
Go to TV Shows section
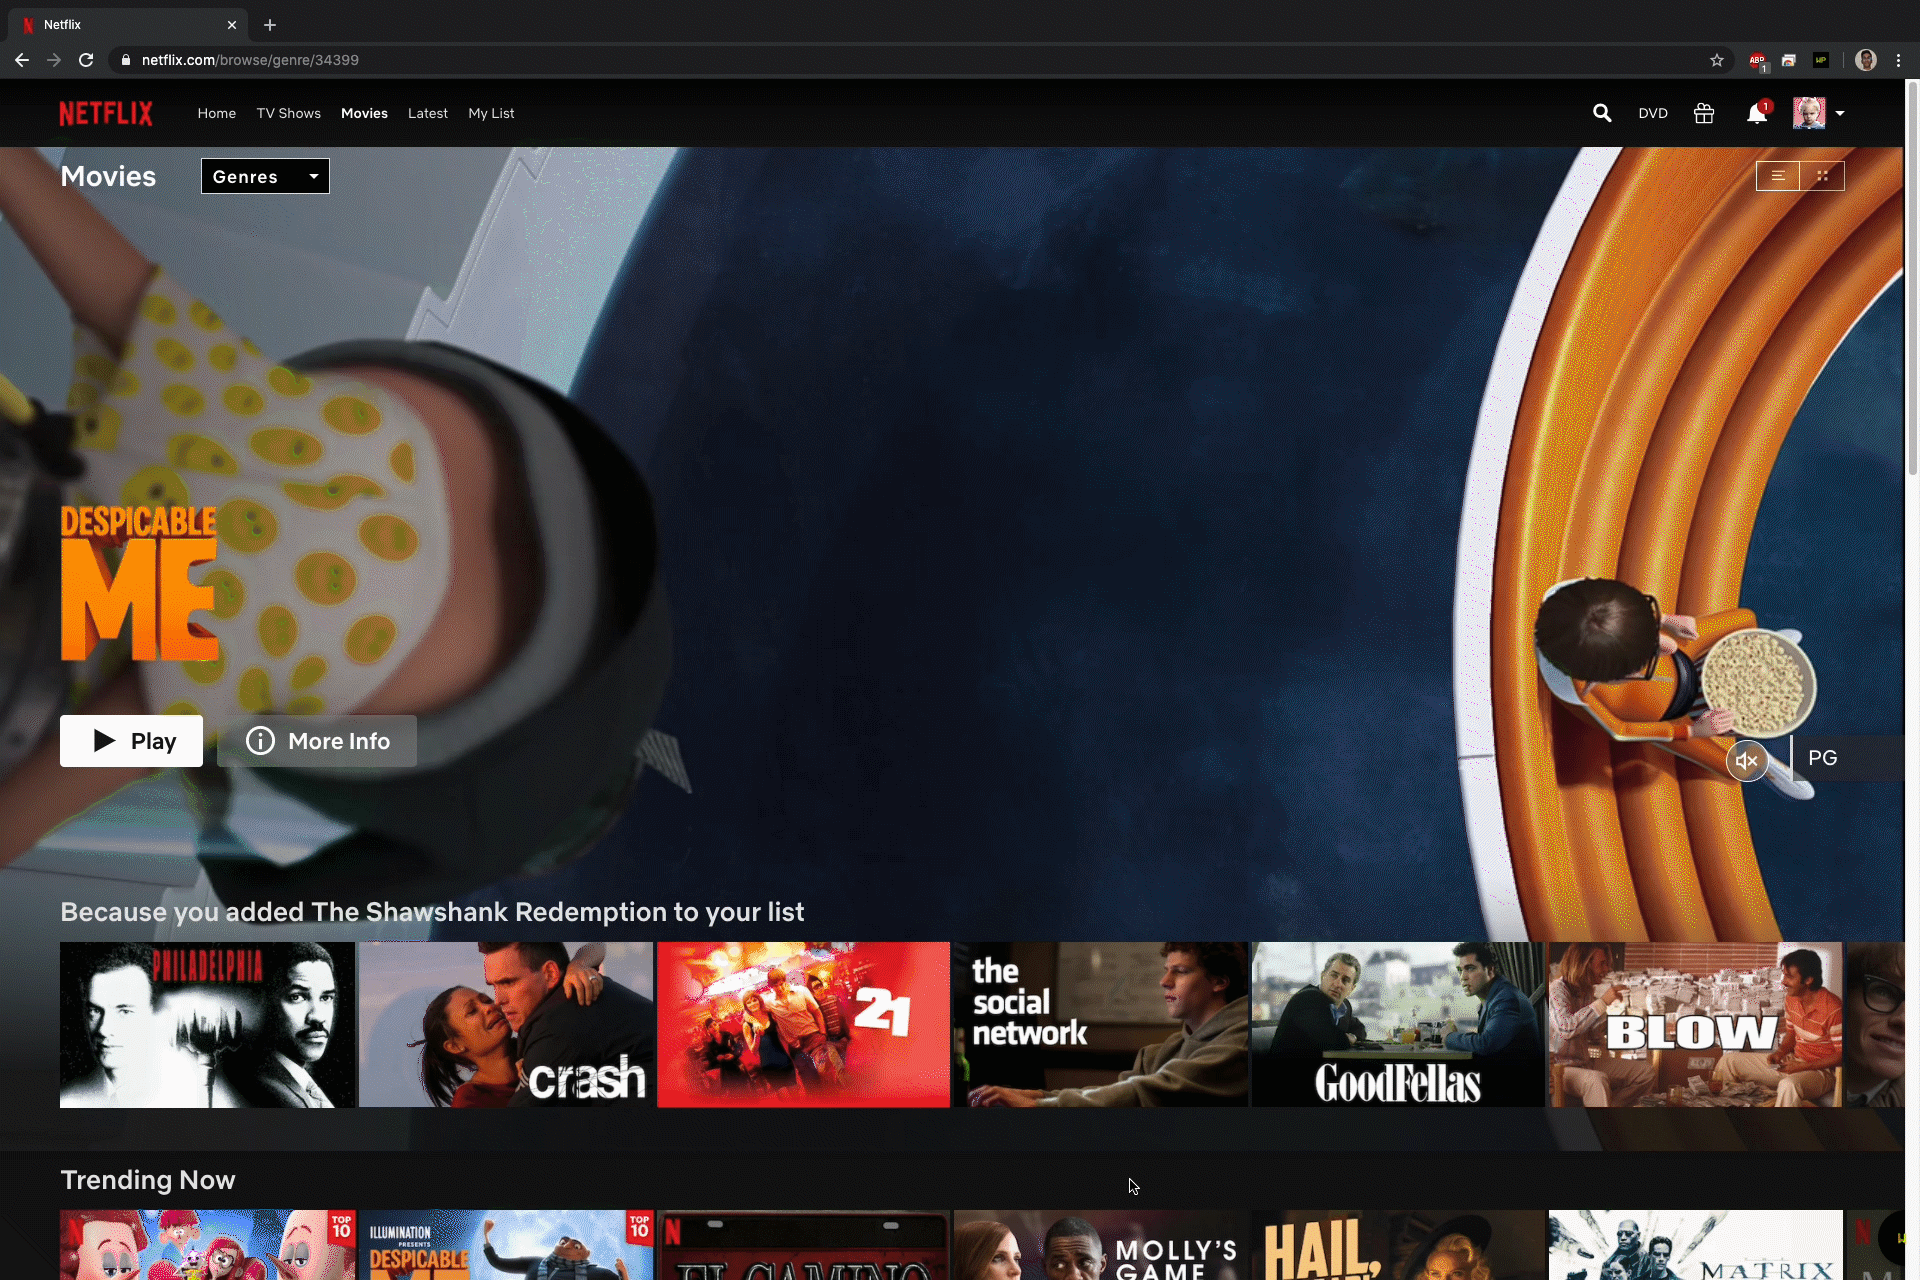click(288, 113)
